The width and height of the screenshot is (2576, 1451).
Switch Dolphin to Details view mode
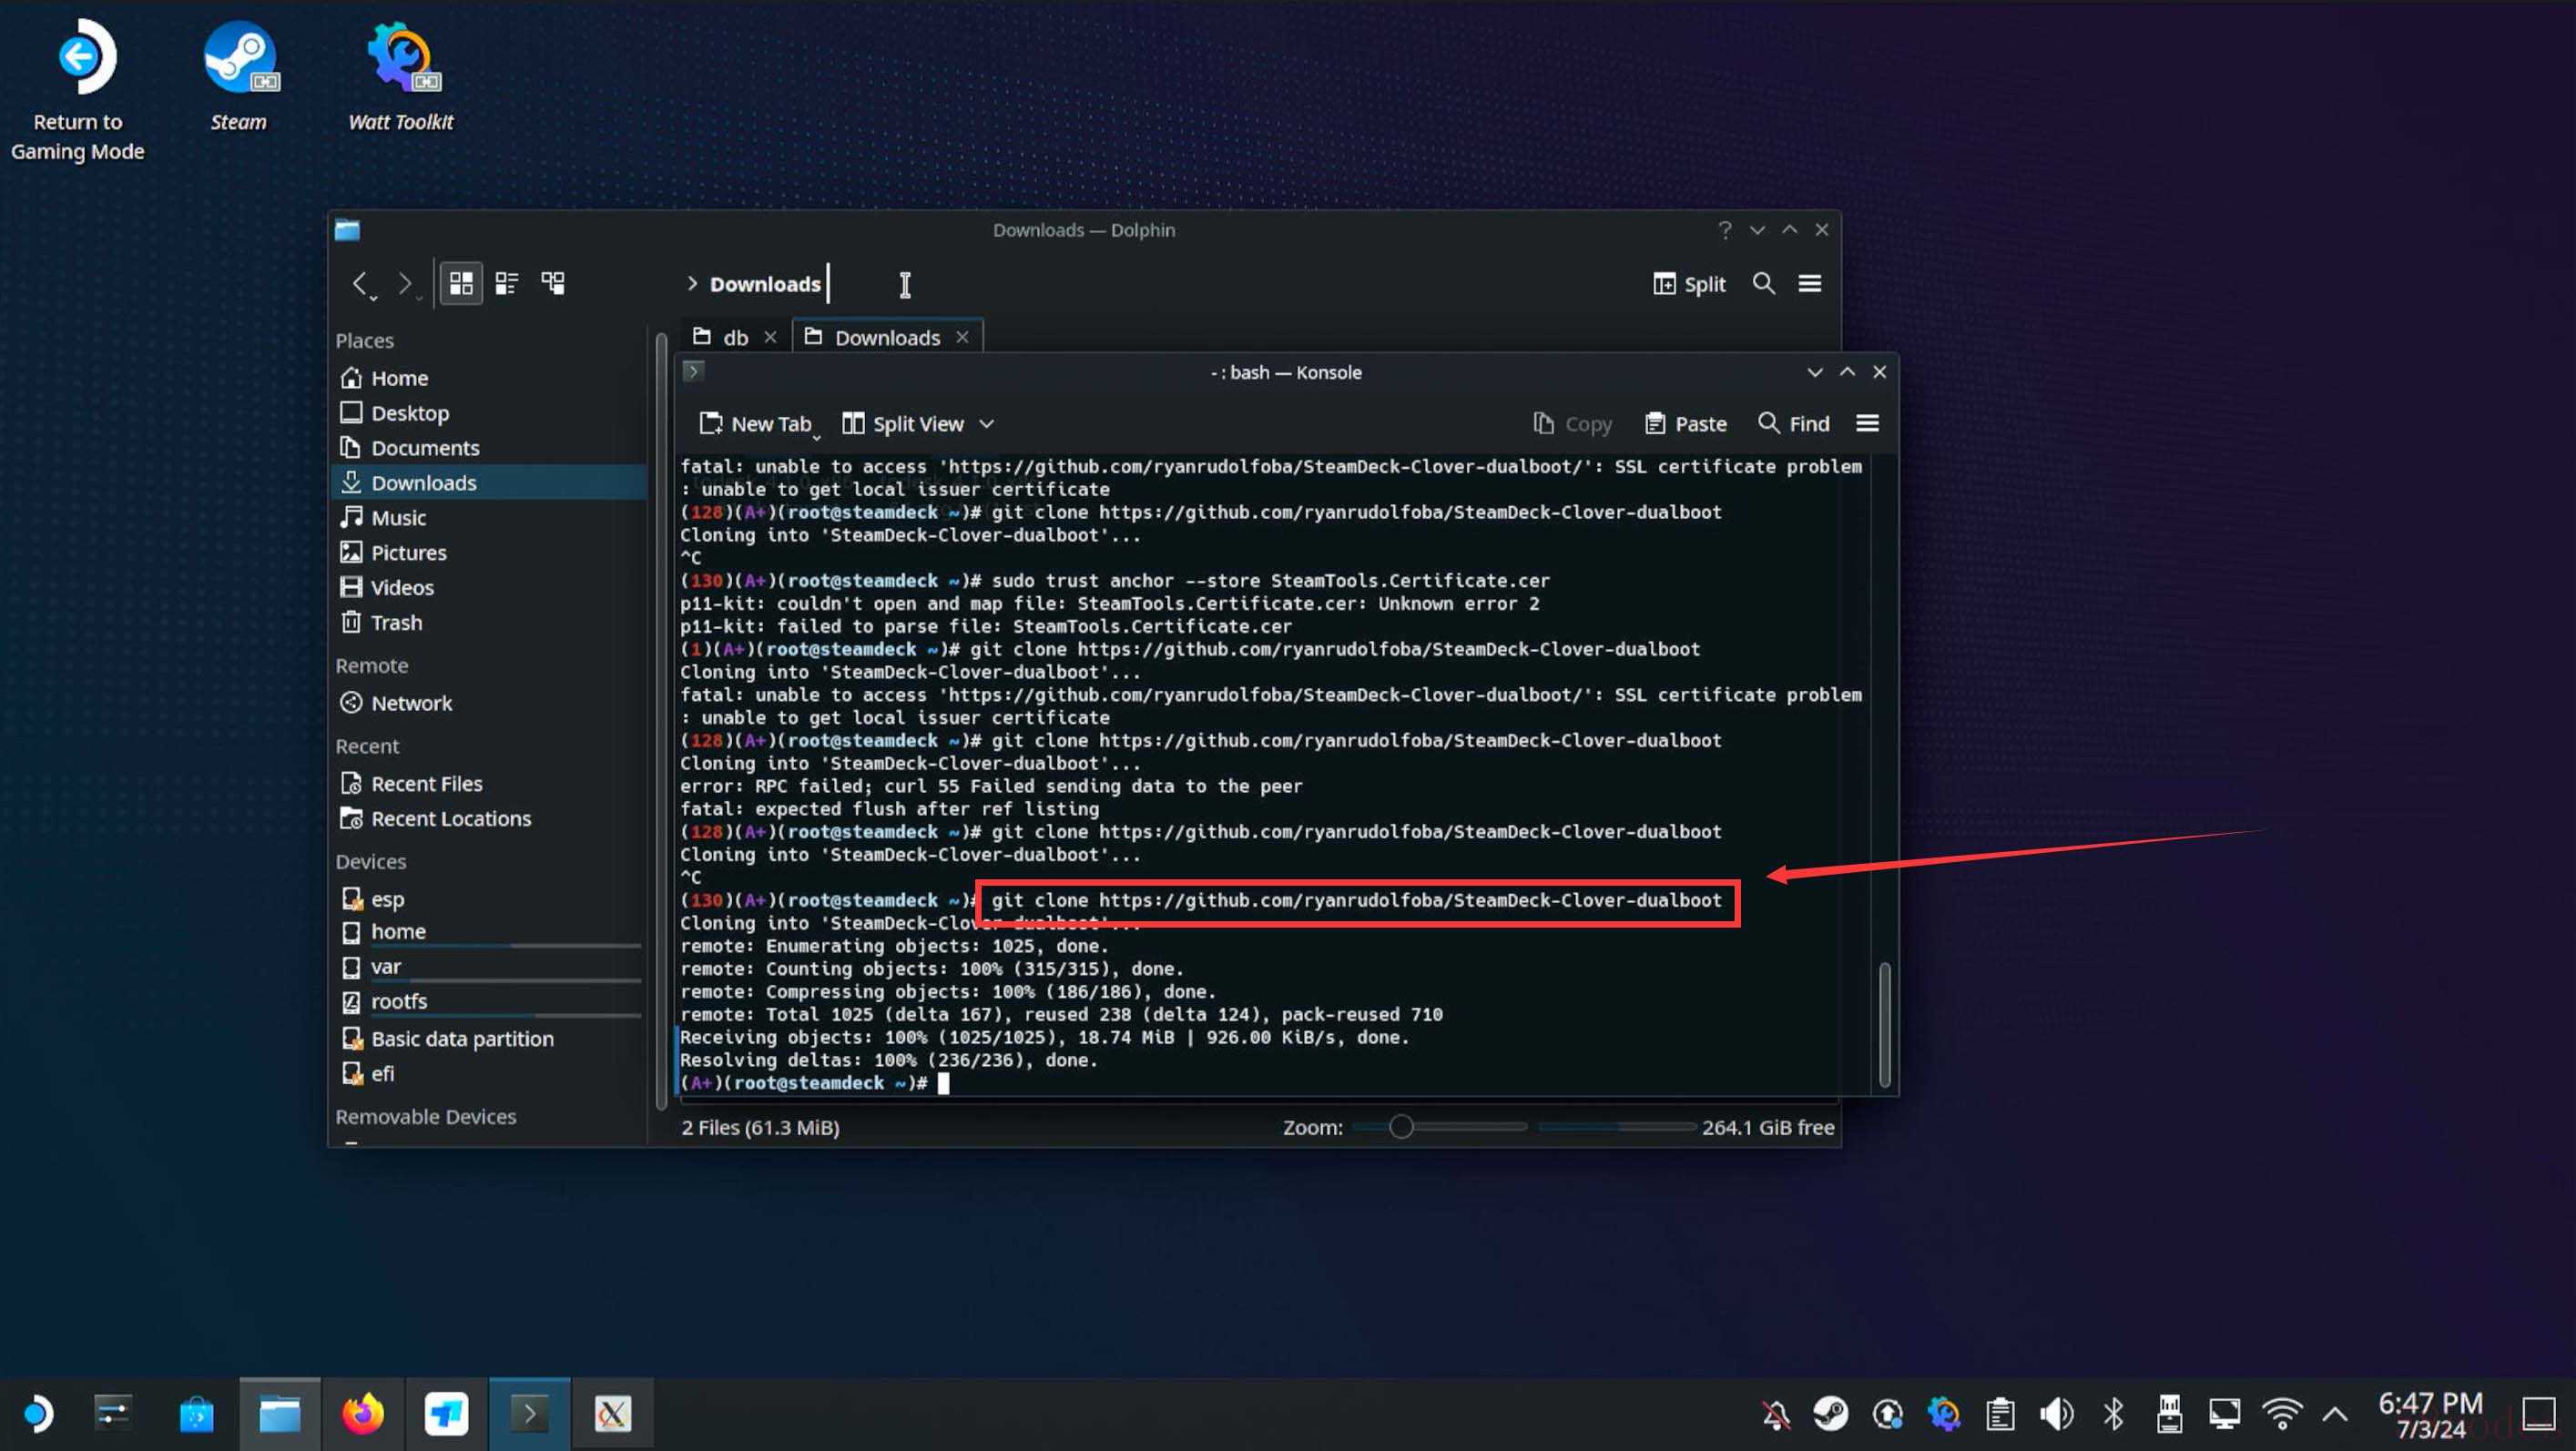click(553, 284)
